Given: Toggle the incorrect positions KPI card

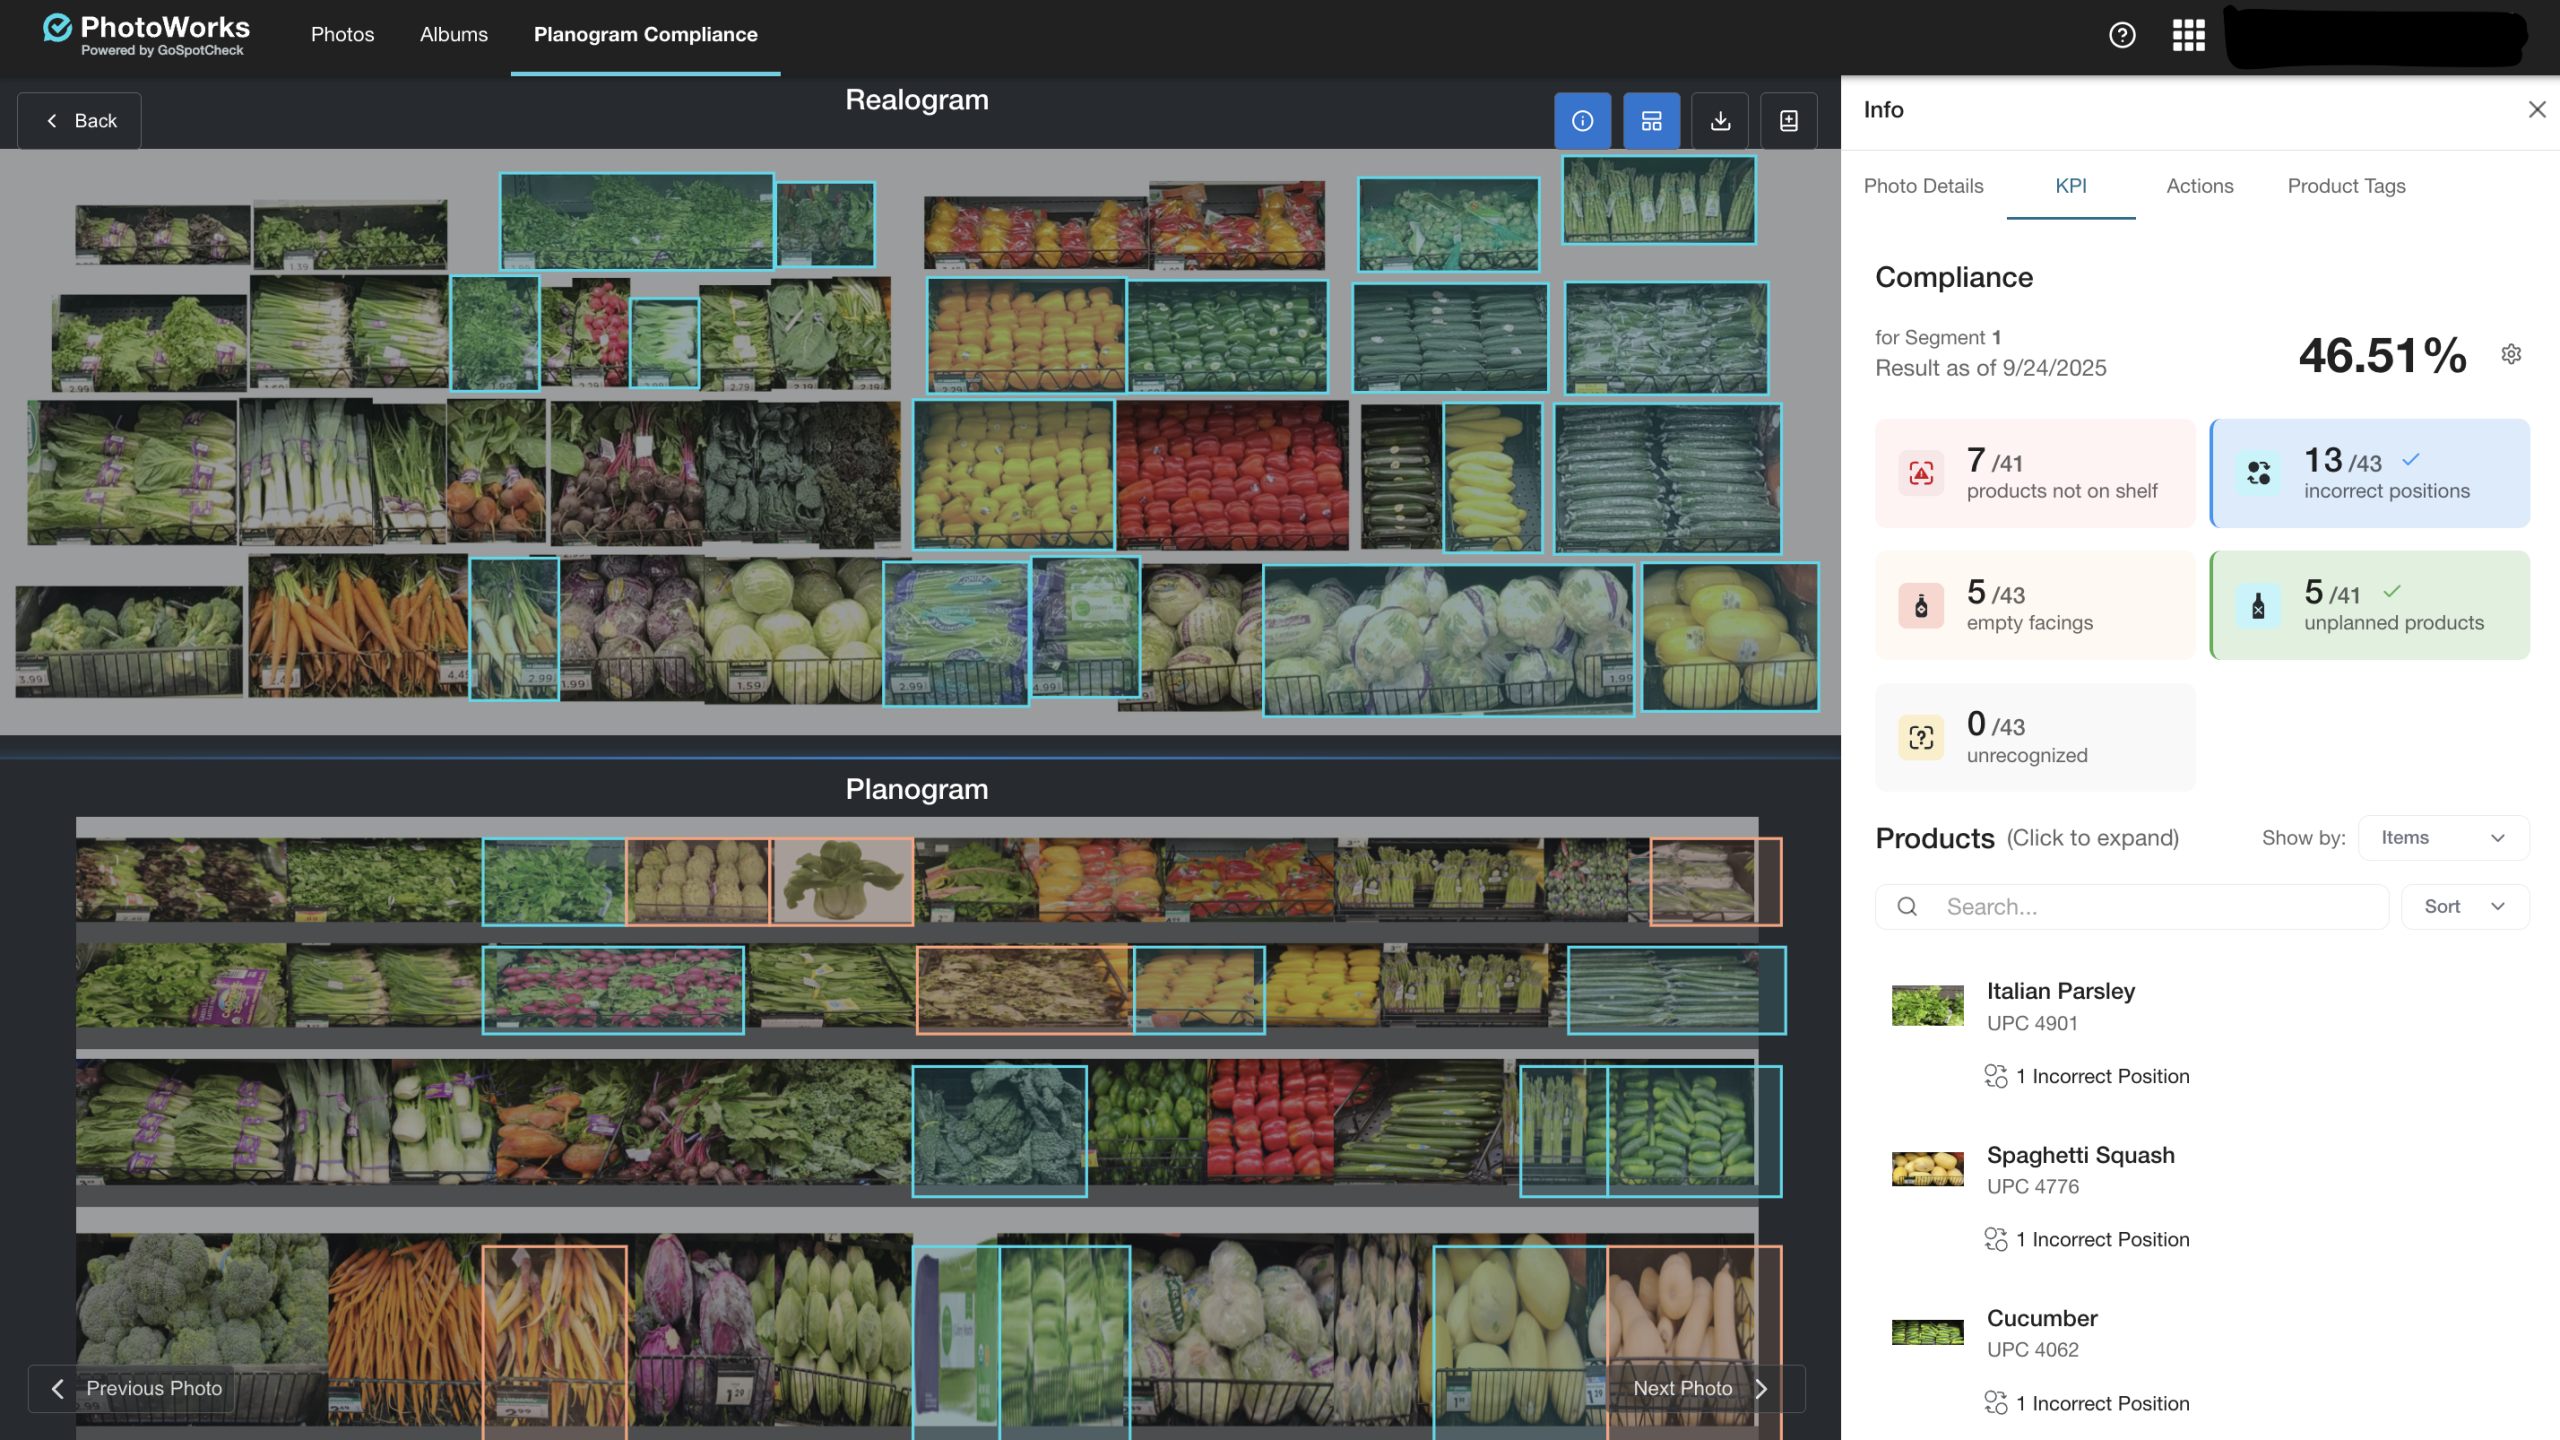Looking at the screenshot, I should click(x=2369, y=473).
